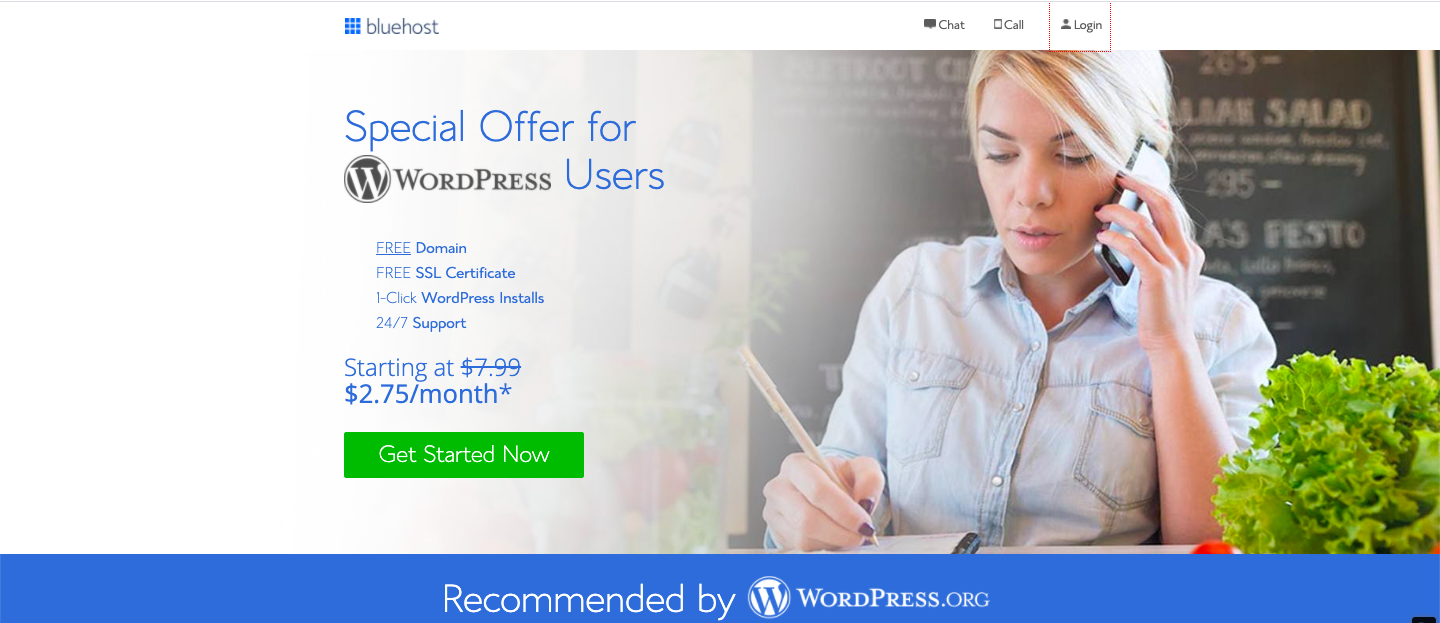Click the Special Offer for headline
Image resolution: width=1440 pixels, height=623 pixels.
(490, 127)
